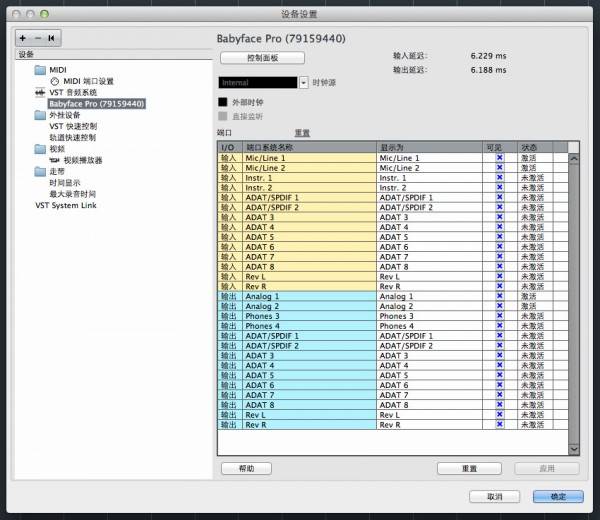Toggle visible checkbox for output Phones 3
600x520 pixels.
499,316
